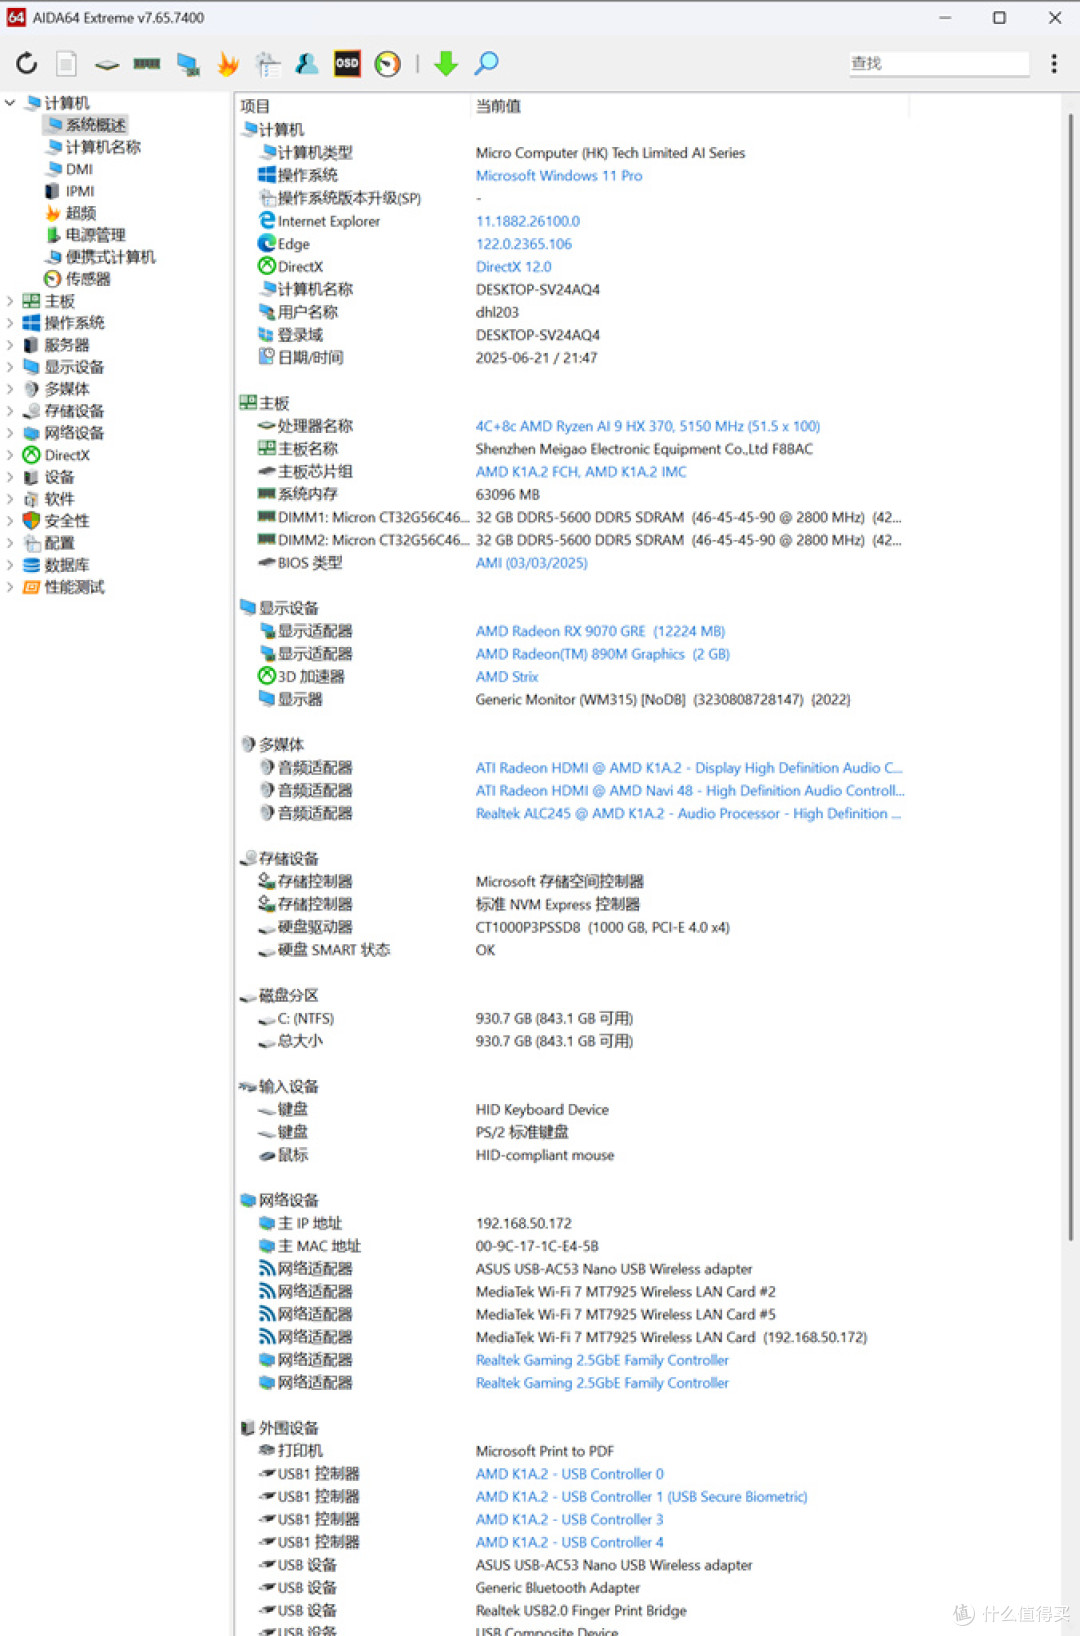Click the Internet Explorer row icon
Viewport: 1080px width, 1636px height.
tap(267, 221)
